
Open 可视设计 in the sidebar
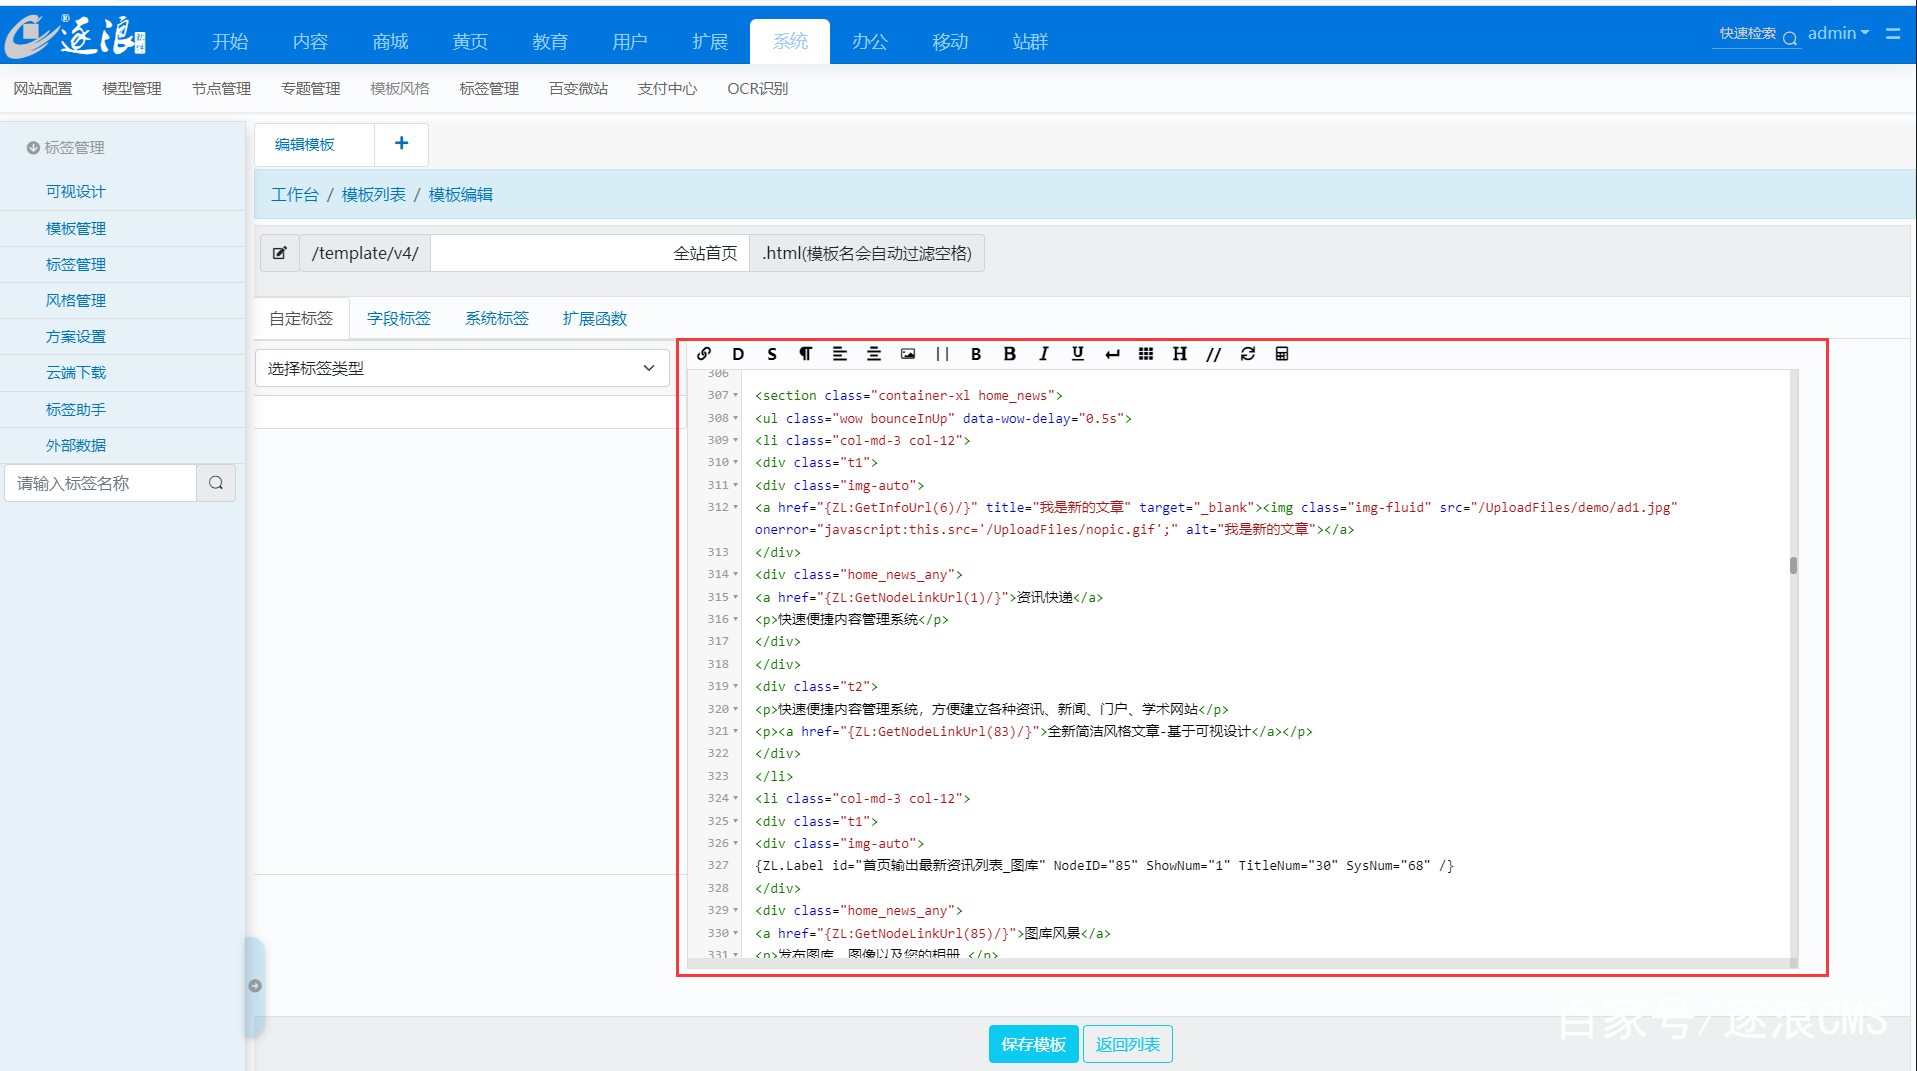(x=76, y=191)
